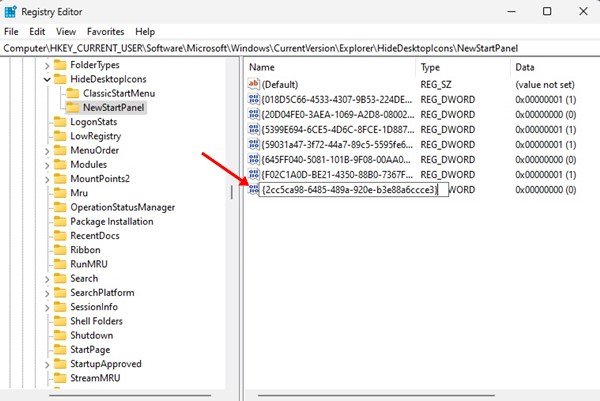The width and height of the screenshot is (600, 401).
Task: Select the NewStartPanel folder icon
Action: 73,108
